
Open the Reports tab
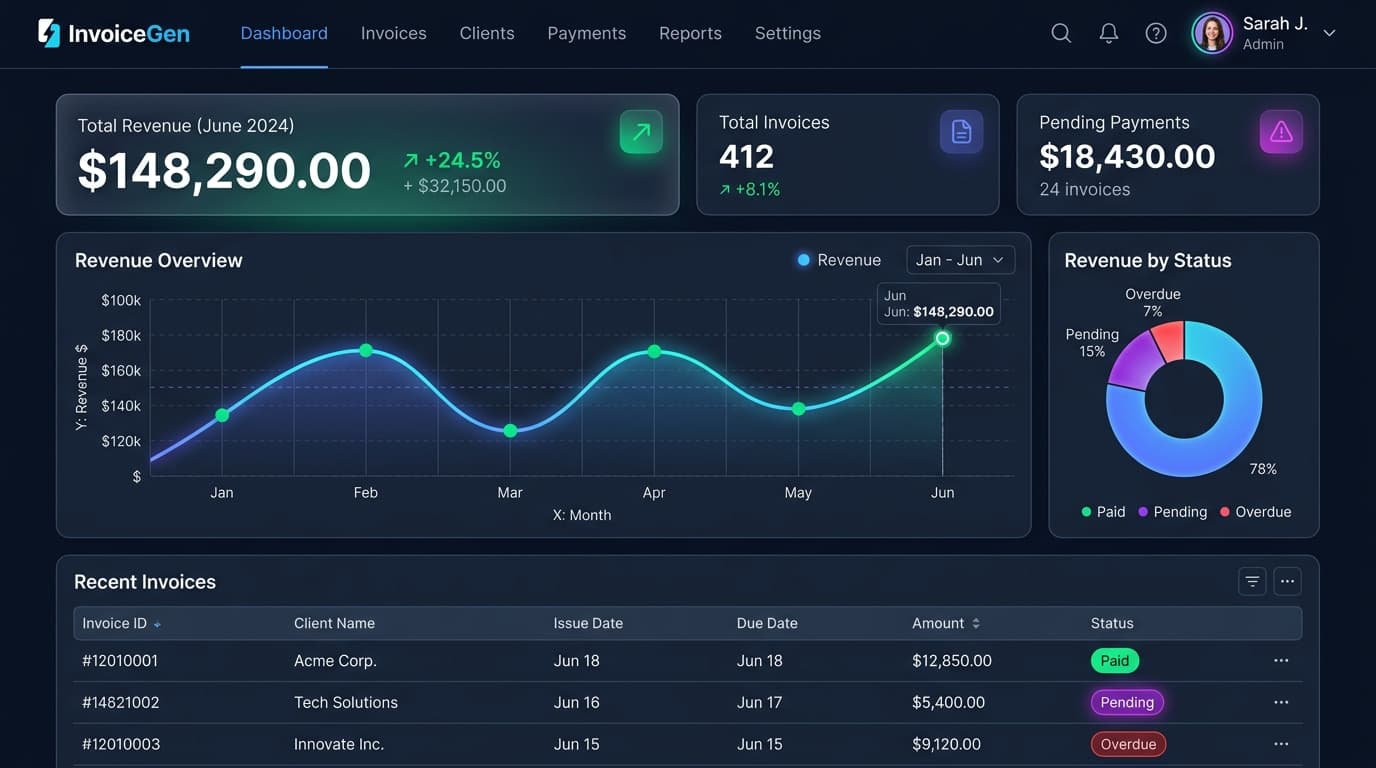[x=690, y=33]
